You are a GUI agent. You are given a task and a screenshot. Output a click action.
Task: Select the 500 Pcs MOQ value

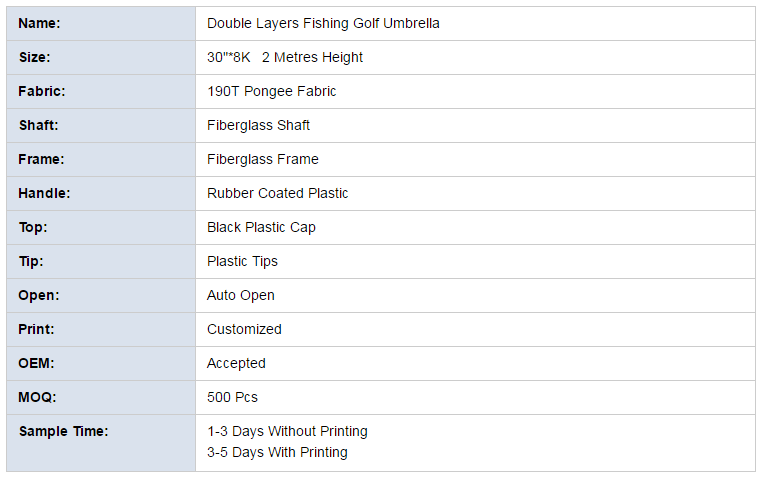pos(233,398)
